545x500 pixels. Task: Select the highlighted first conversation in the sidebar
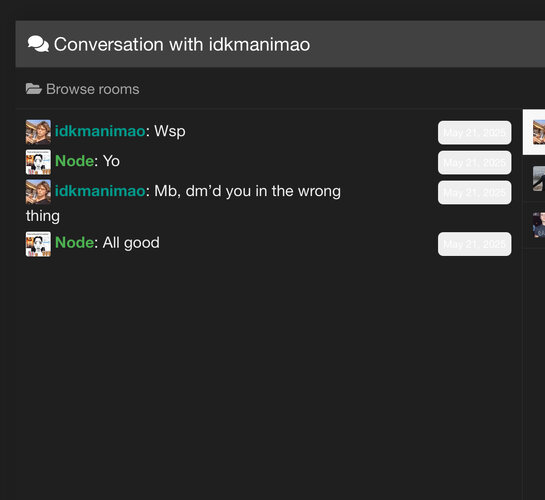pos(534,132)
